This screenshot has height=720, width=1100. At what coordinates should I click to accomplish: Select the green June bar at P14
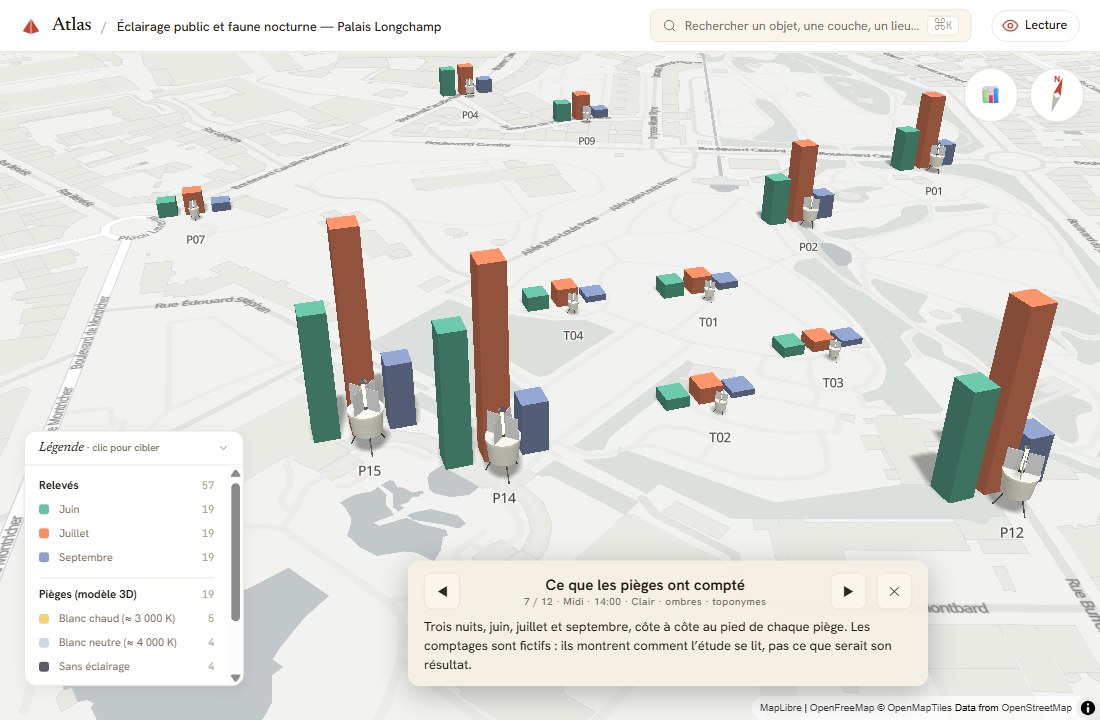[452, 392]
